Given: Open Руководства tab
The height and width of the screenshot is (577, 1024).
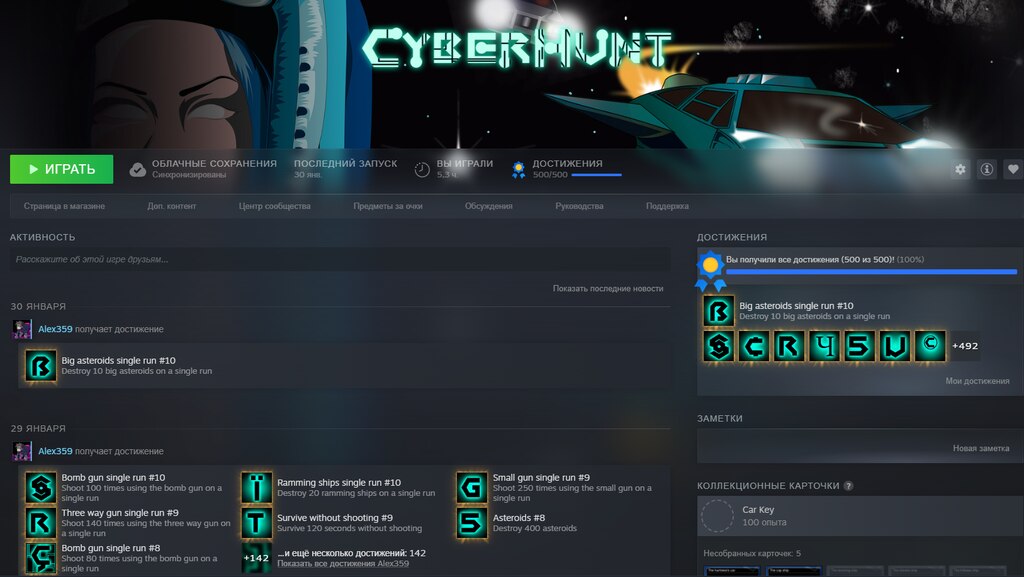Looking at the screenshot, I should click(579, 206).
